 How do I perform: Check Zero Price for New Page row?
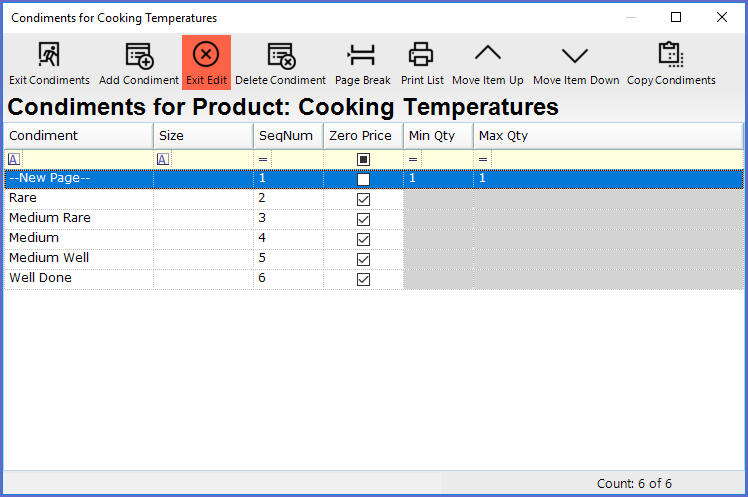[363, 179]
